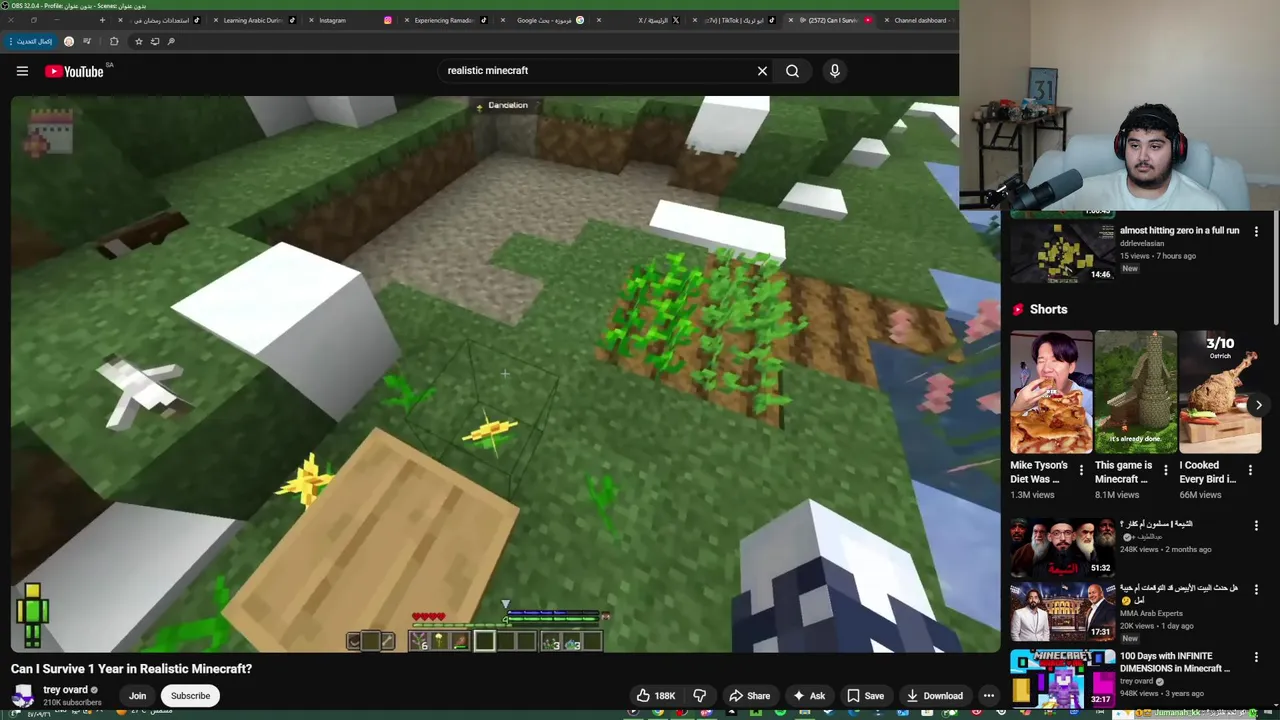Open more actions ellipsis under video
This screenshot has height=720, width=1280.
[989, 696]
